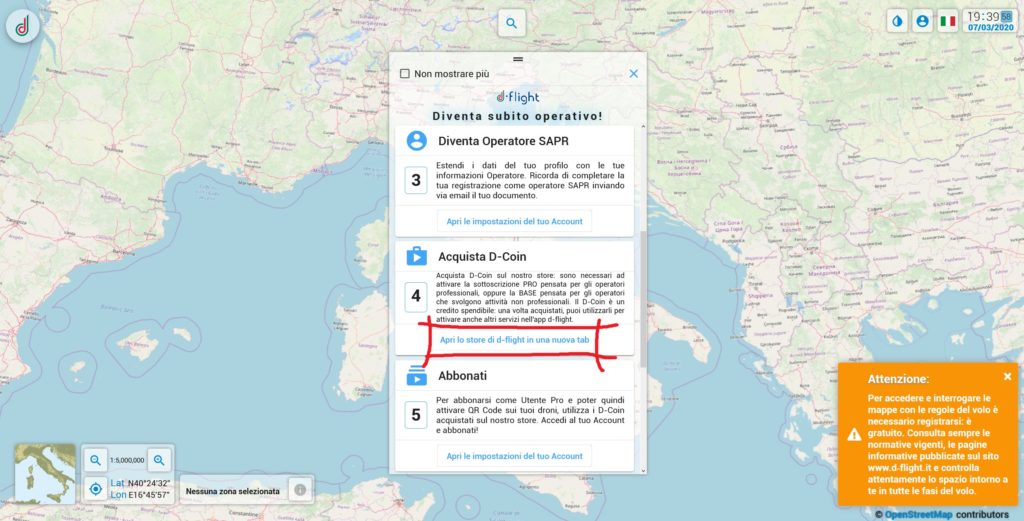Click the 'Diventa subito operativo!' heading
This screenshot has height=521, width=1024.
point(517,116)
